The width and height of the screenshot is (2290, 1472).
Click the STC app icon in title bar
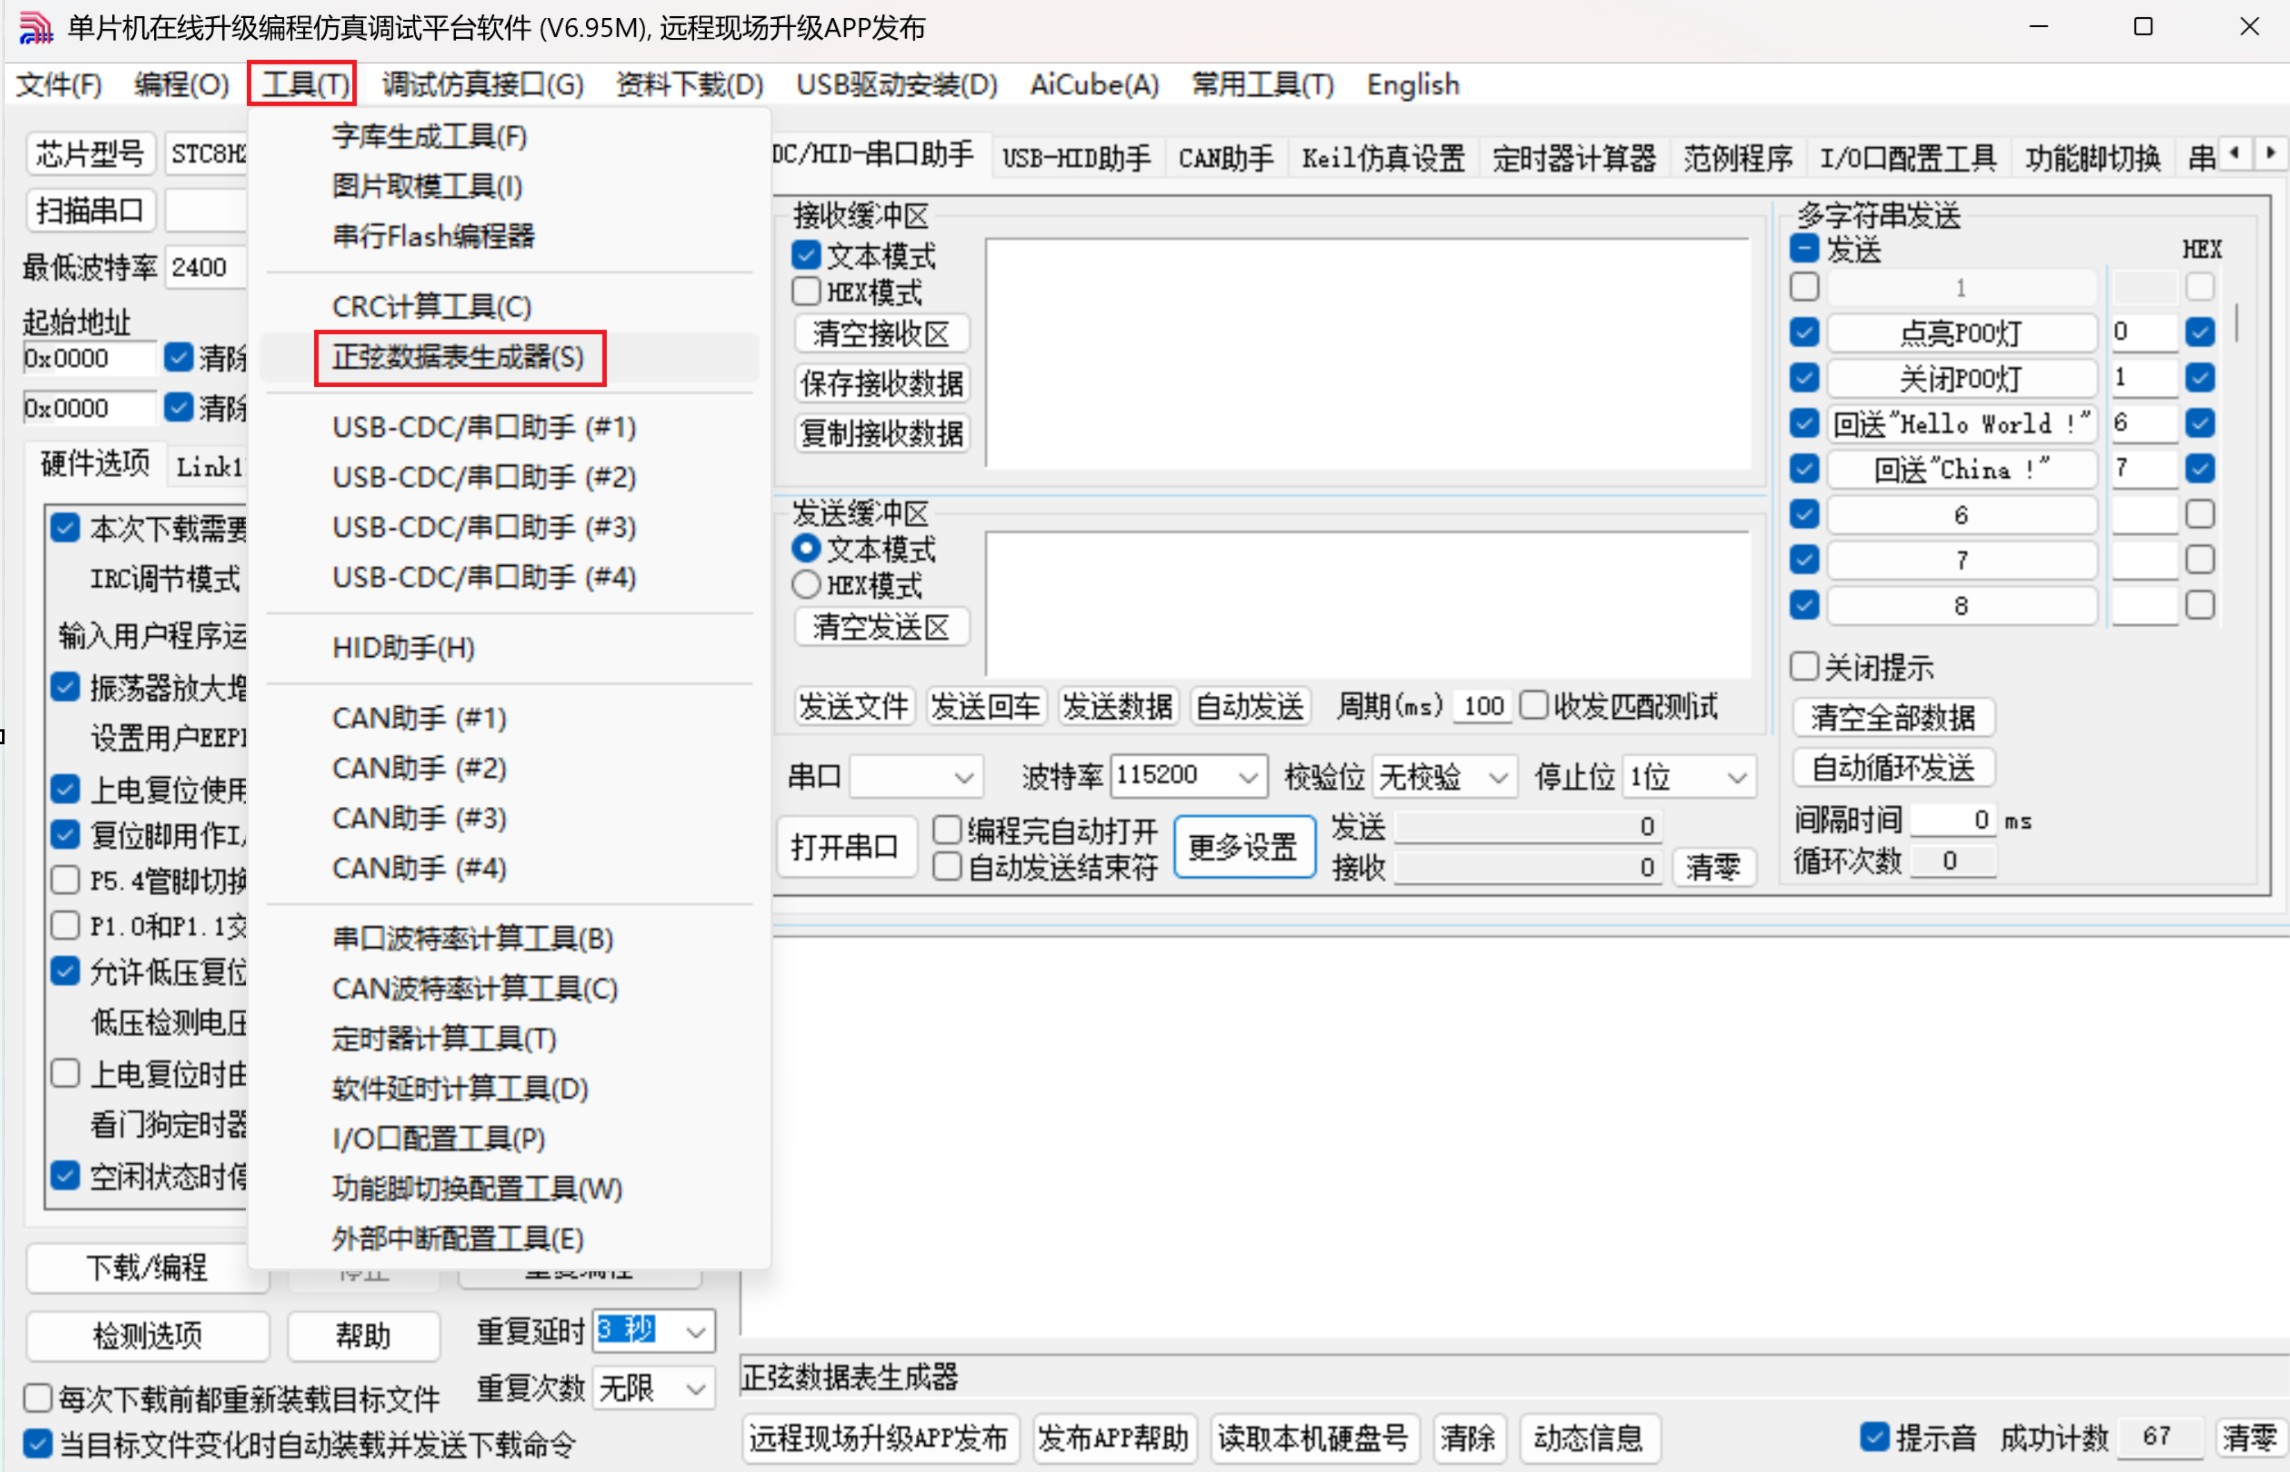(x=35, y=28)
